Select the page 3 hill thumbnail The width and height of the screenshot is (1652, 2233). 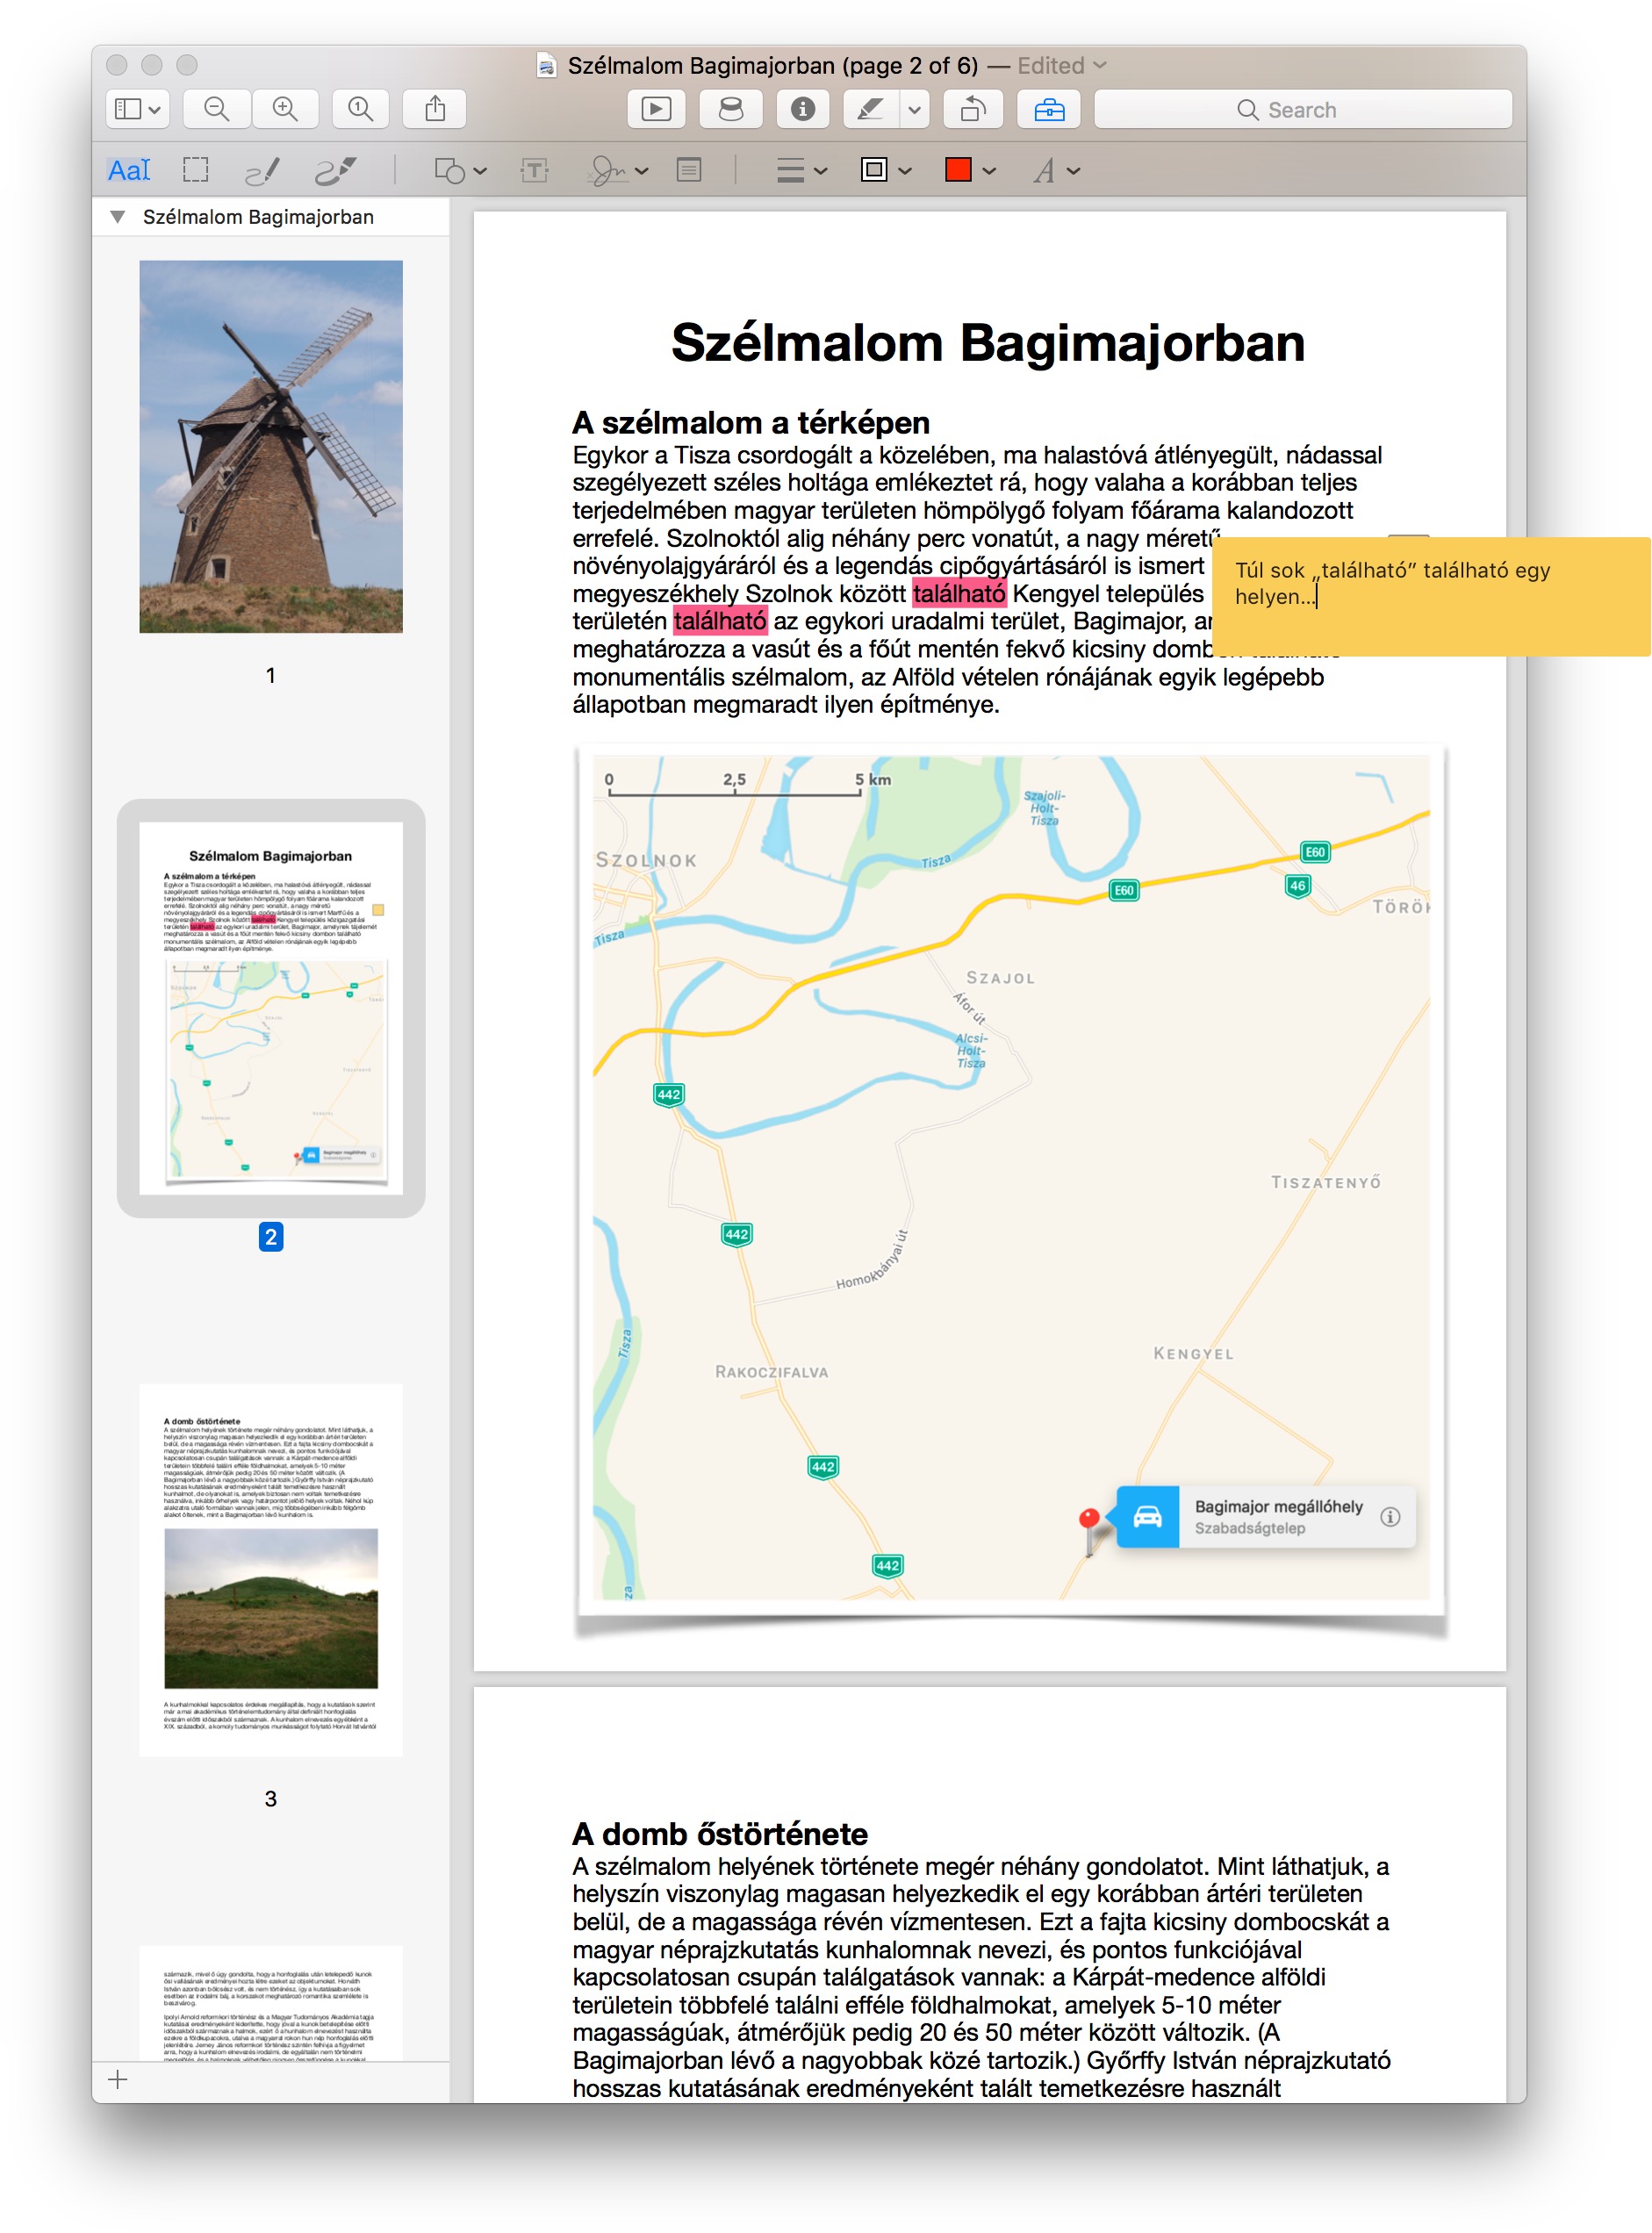click(x=271, y=1570)
